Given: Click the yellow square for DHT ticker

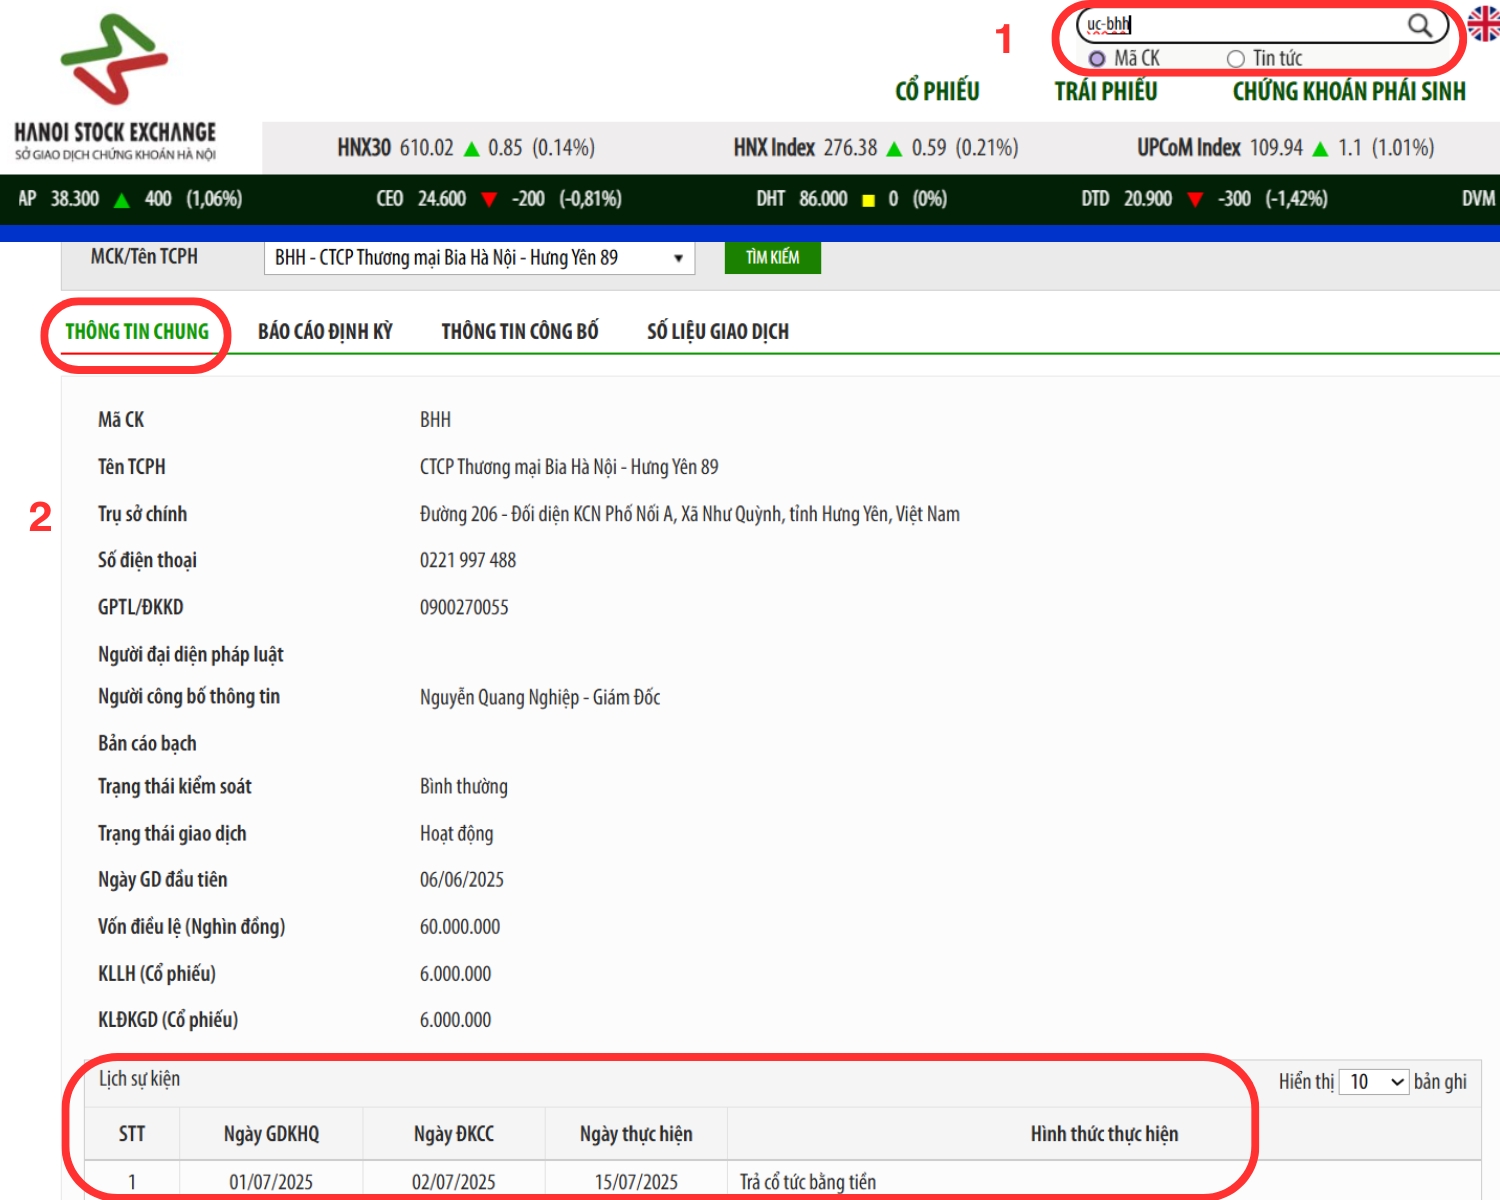Looking at the screenshot, I should tap(868, 200).
